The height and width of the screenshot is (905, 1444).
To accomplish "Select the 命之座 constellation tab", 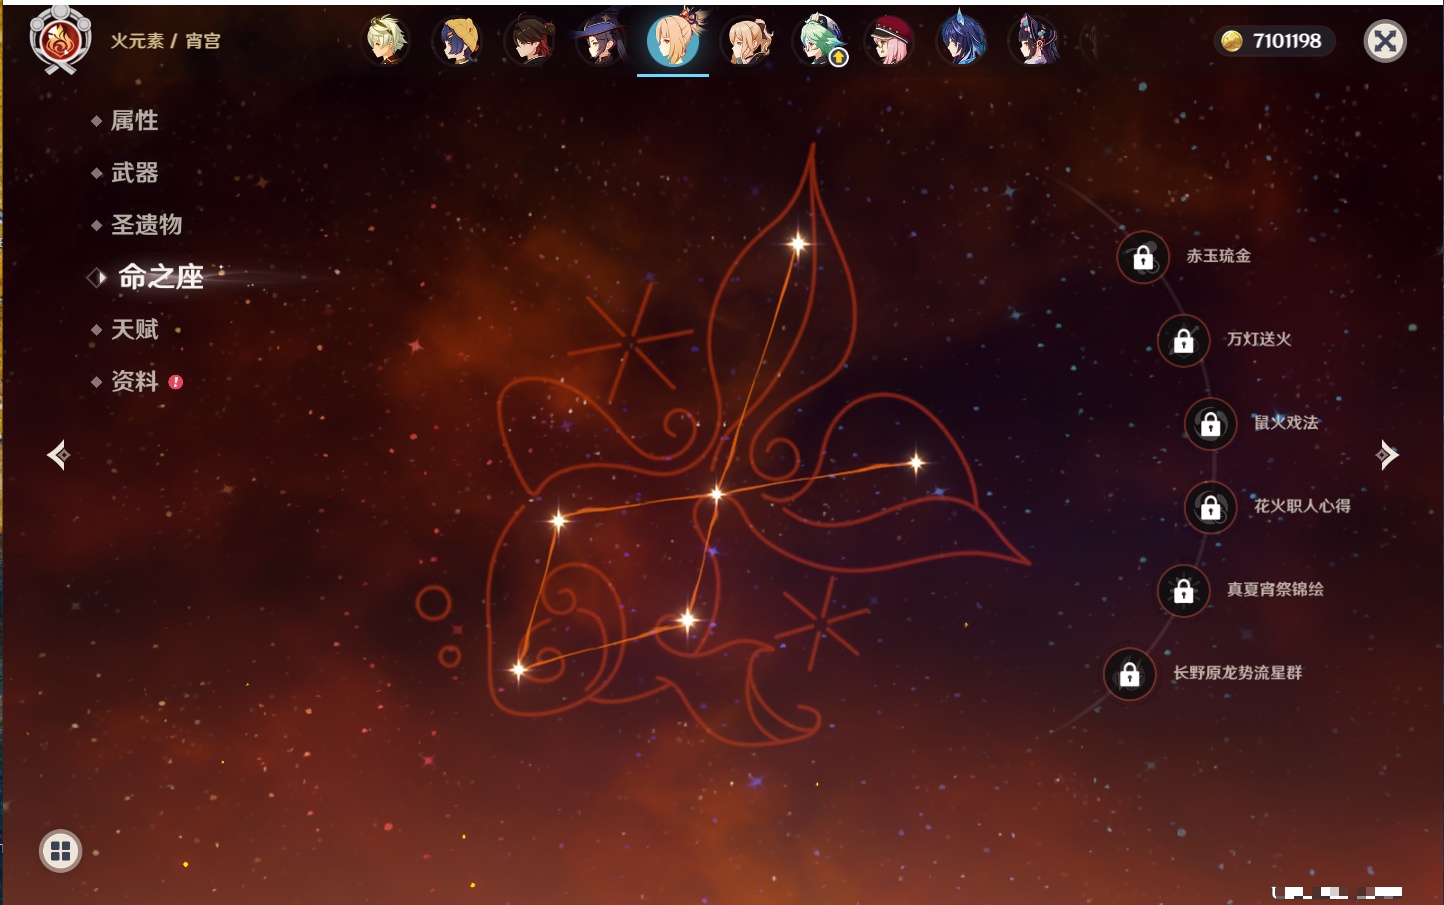I will pyautogui.click(x=160, y=277).
